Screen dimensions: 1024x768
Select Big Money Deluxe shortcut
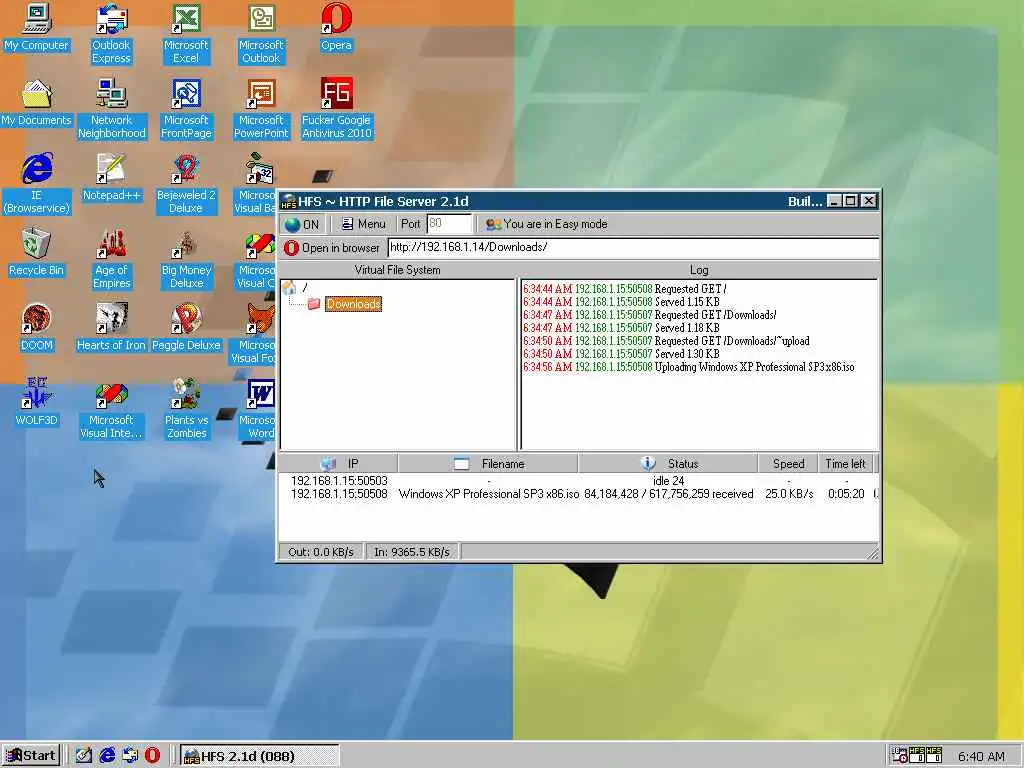[186, 259]
